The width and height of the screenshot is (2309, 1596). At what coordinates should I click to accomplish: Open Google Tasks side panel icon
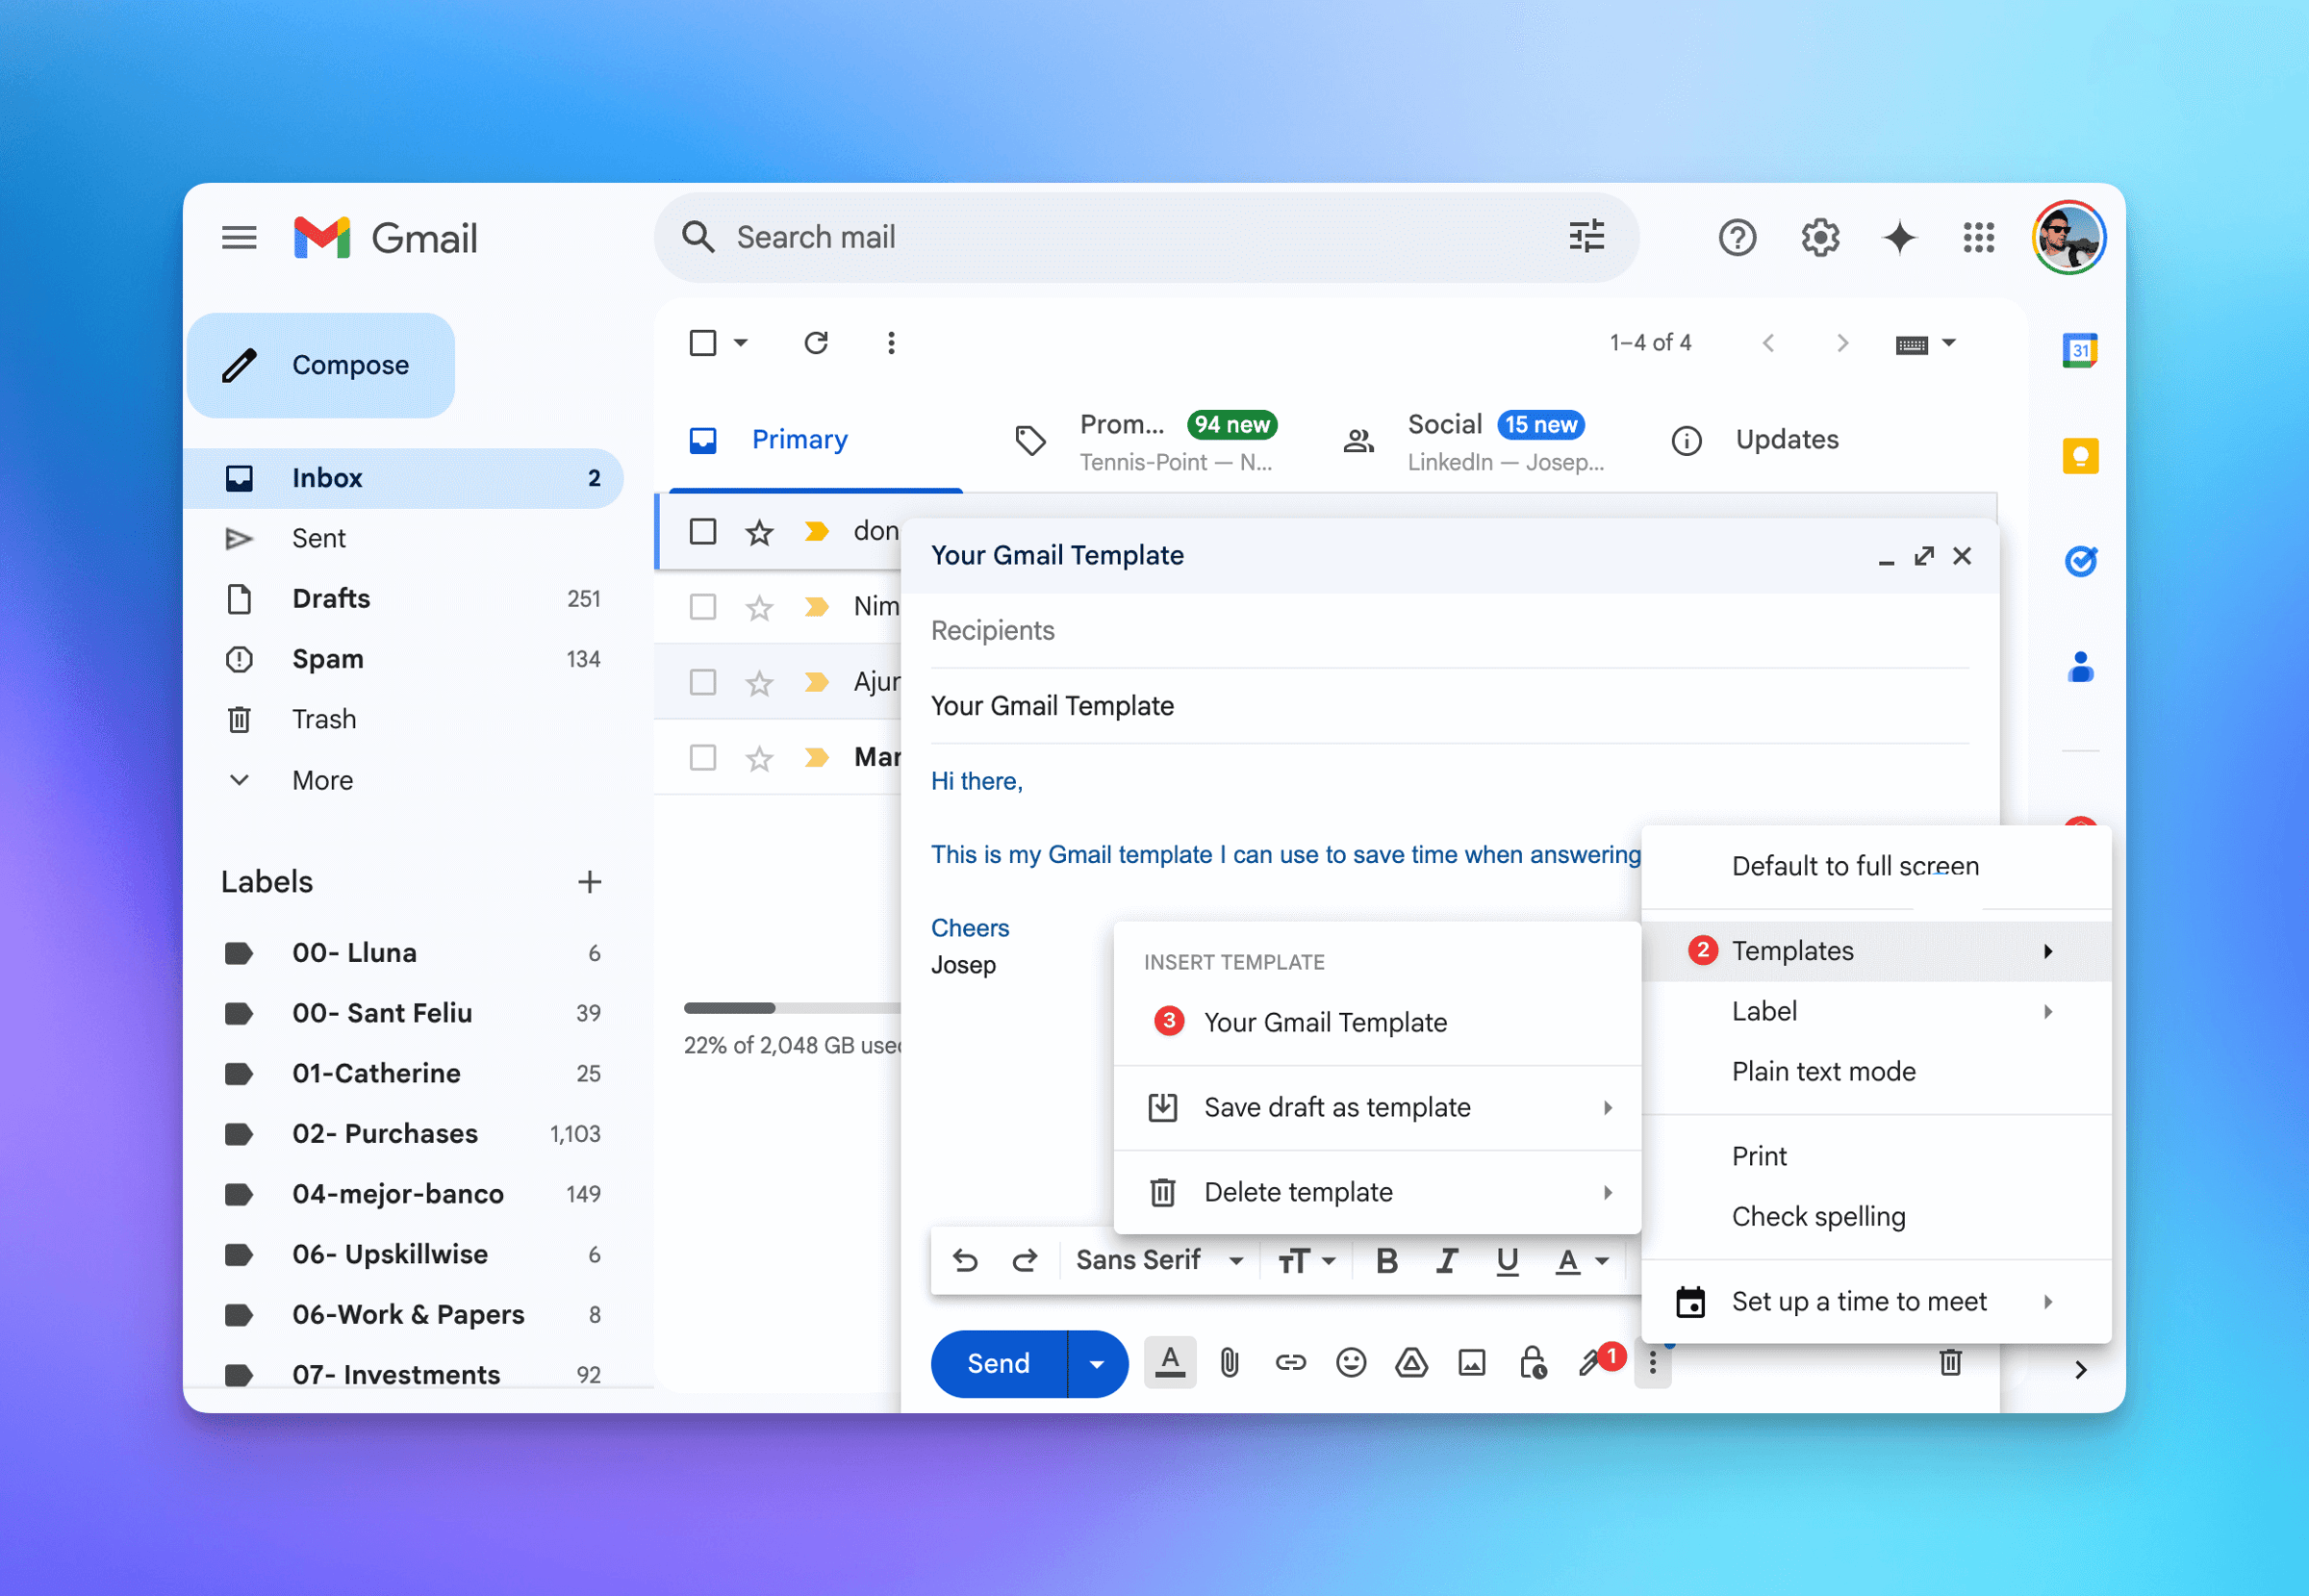pos(2080,561)
